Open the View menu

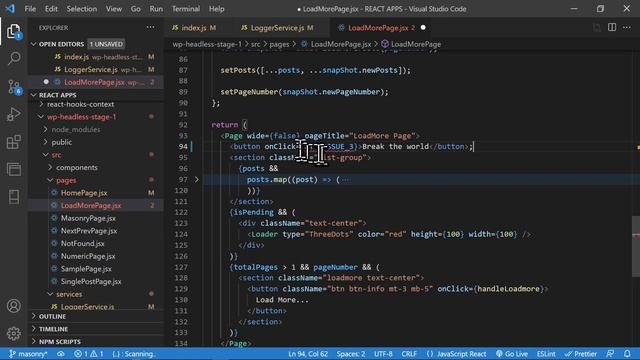(x=113, y=9)
